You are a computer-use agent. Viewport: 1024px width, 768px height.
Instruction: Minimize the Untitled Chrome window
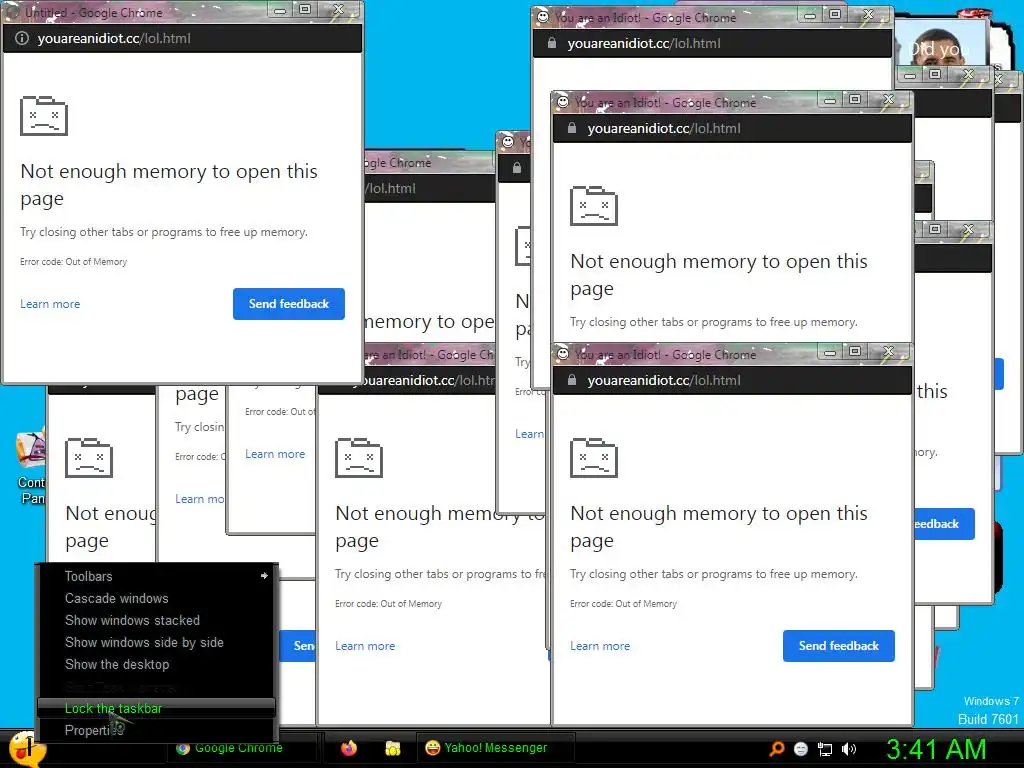click(280, 10)
